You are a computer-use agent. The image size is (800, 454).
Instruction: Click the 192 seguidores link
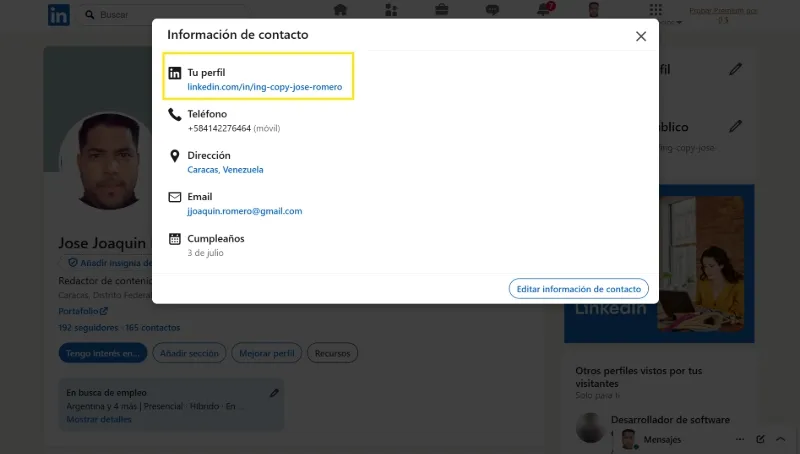88,327
